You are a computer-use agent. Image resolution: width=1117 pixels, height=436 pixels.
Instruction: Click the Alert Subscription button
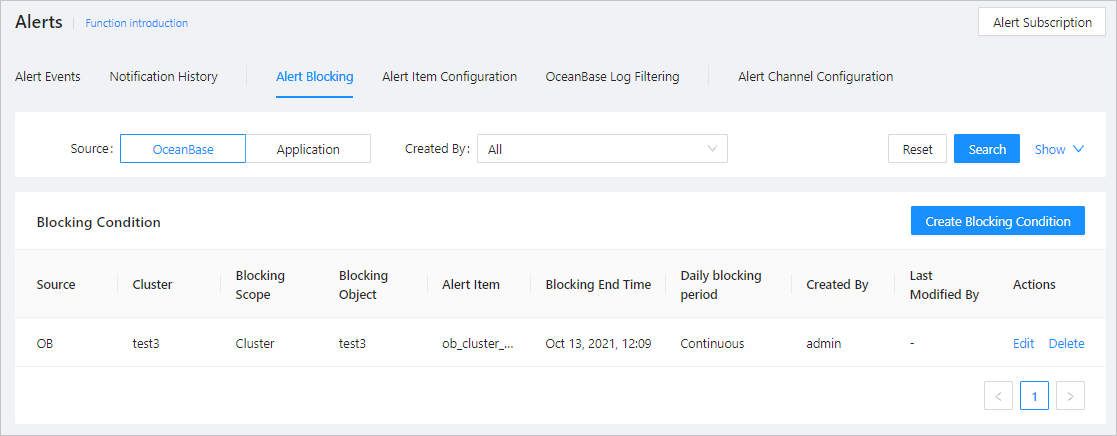(x=1041, y=23)
